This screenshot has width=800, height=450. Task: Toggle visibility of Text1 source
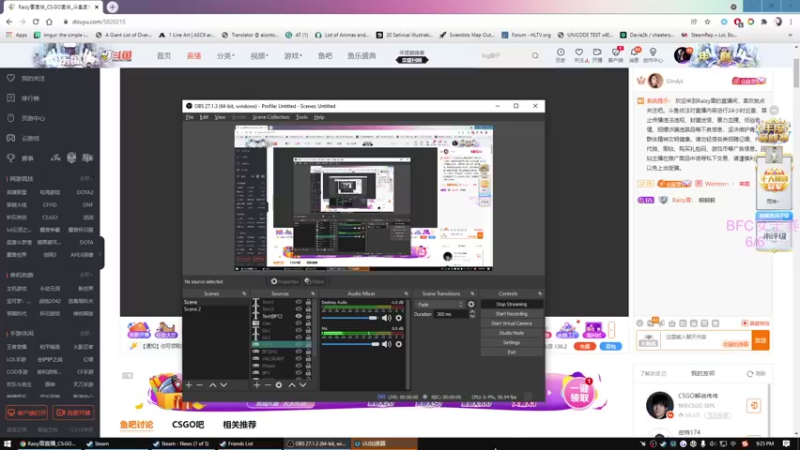tap(298, 302)
